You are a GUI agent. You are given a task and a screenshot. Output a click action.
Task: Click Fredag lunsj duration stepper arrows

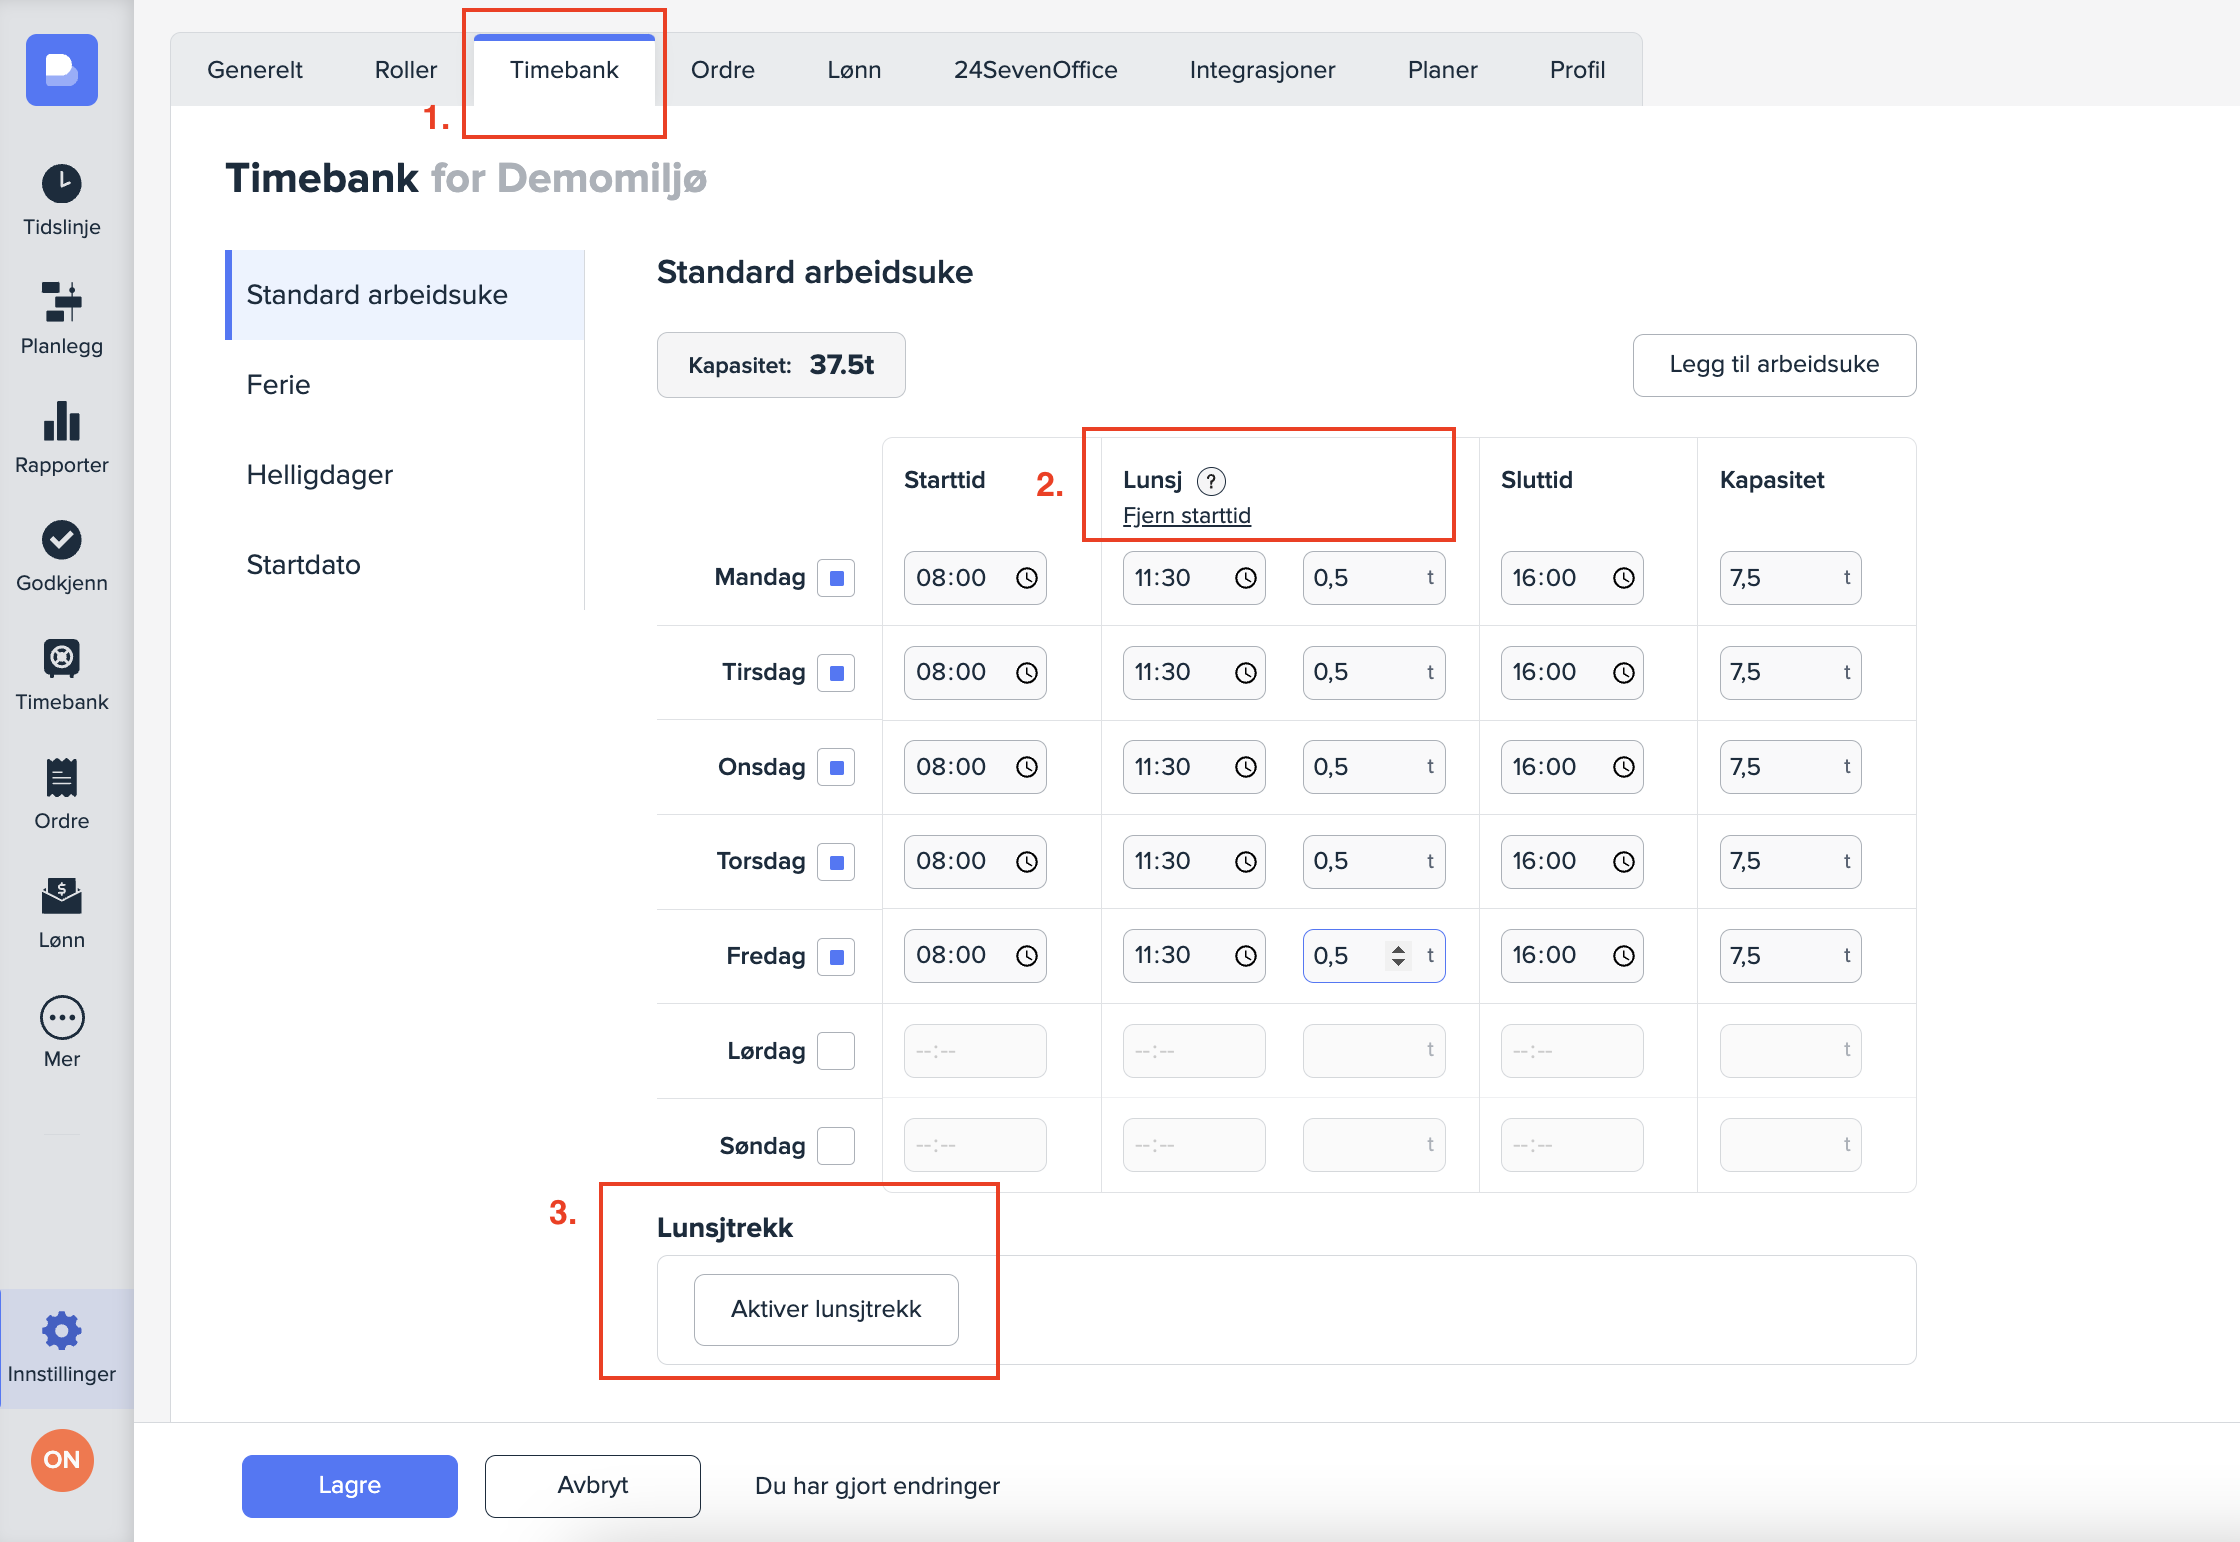(x=1398, y=956)
